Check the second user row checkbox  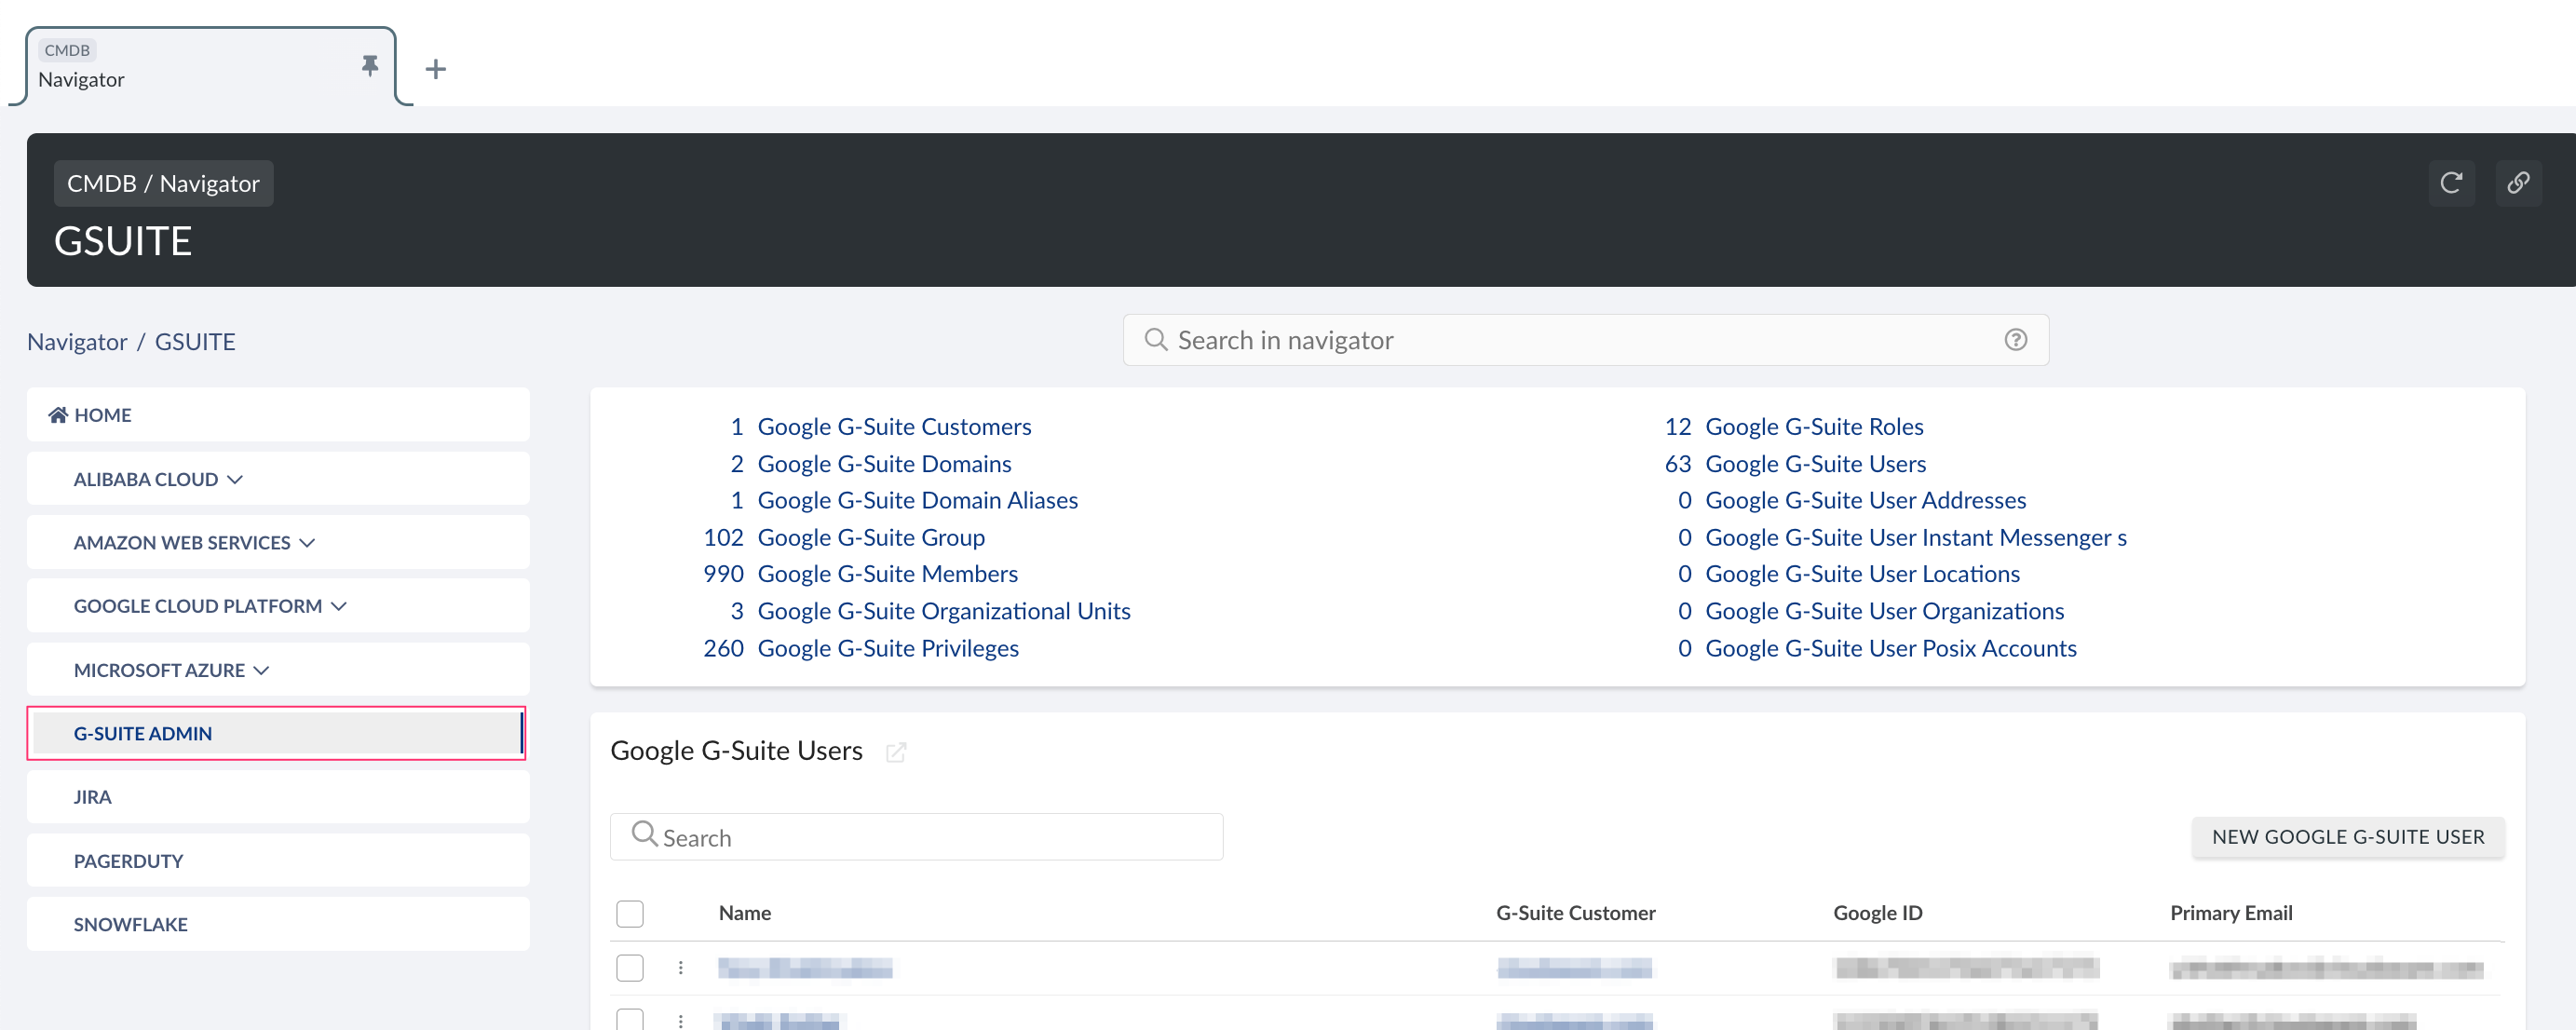630,1020
